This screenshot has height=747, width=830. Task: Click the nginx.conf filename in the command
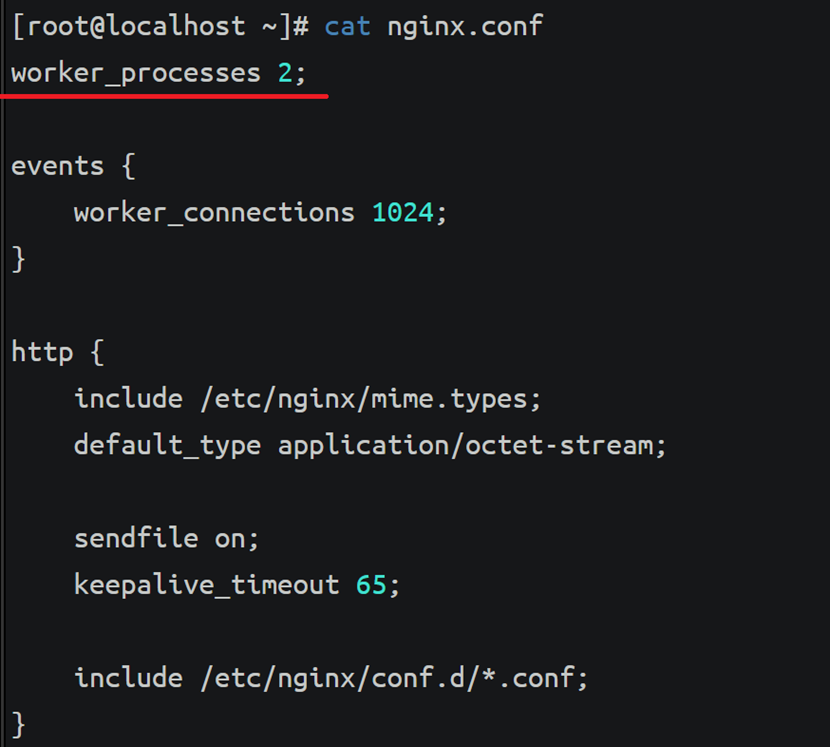(465, 27)
